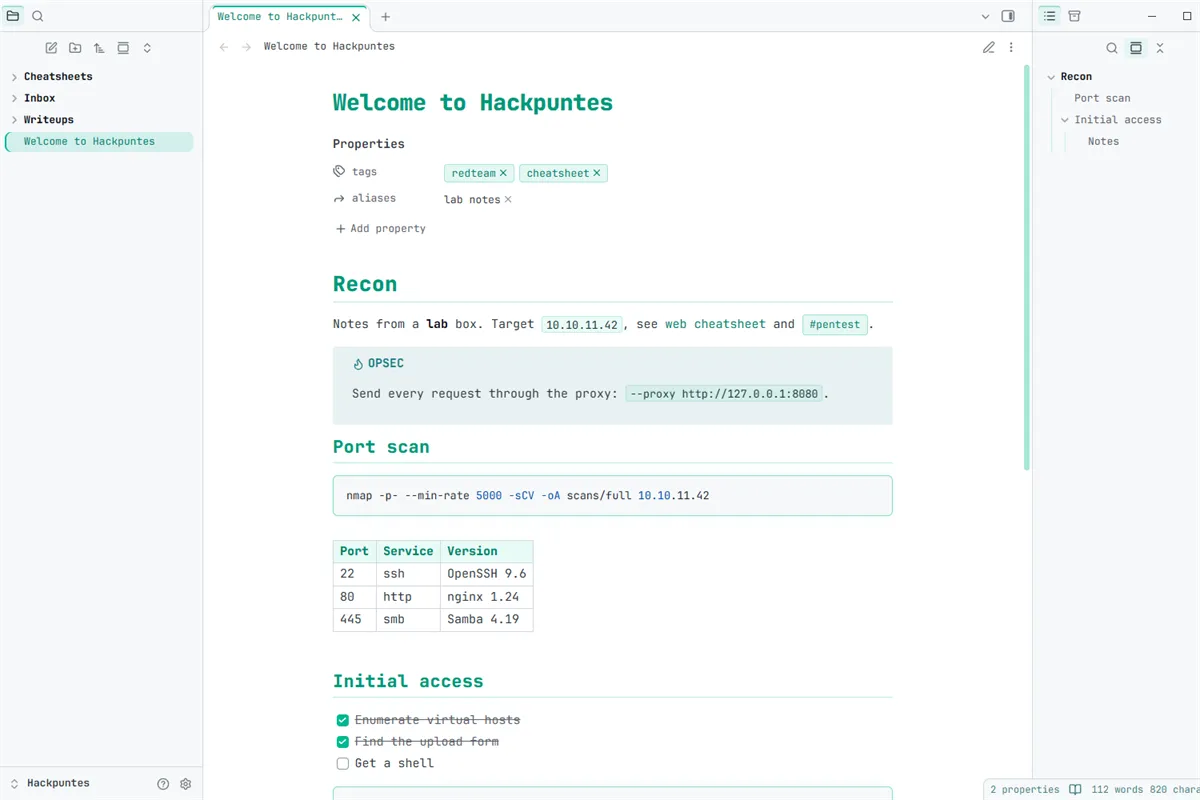The image size is (1200, 800).
Task: Toggle the right sidebar panel icon
Action: (1008, 17)
